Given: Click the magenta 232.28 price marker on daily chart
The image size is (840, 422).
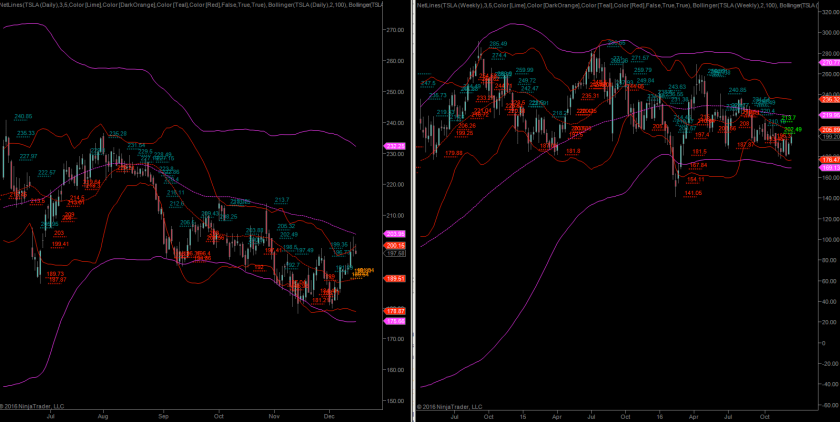Looking at the screenshot, I should point(395,146).
